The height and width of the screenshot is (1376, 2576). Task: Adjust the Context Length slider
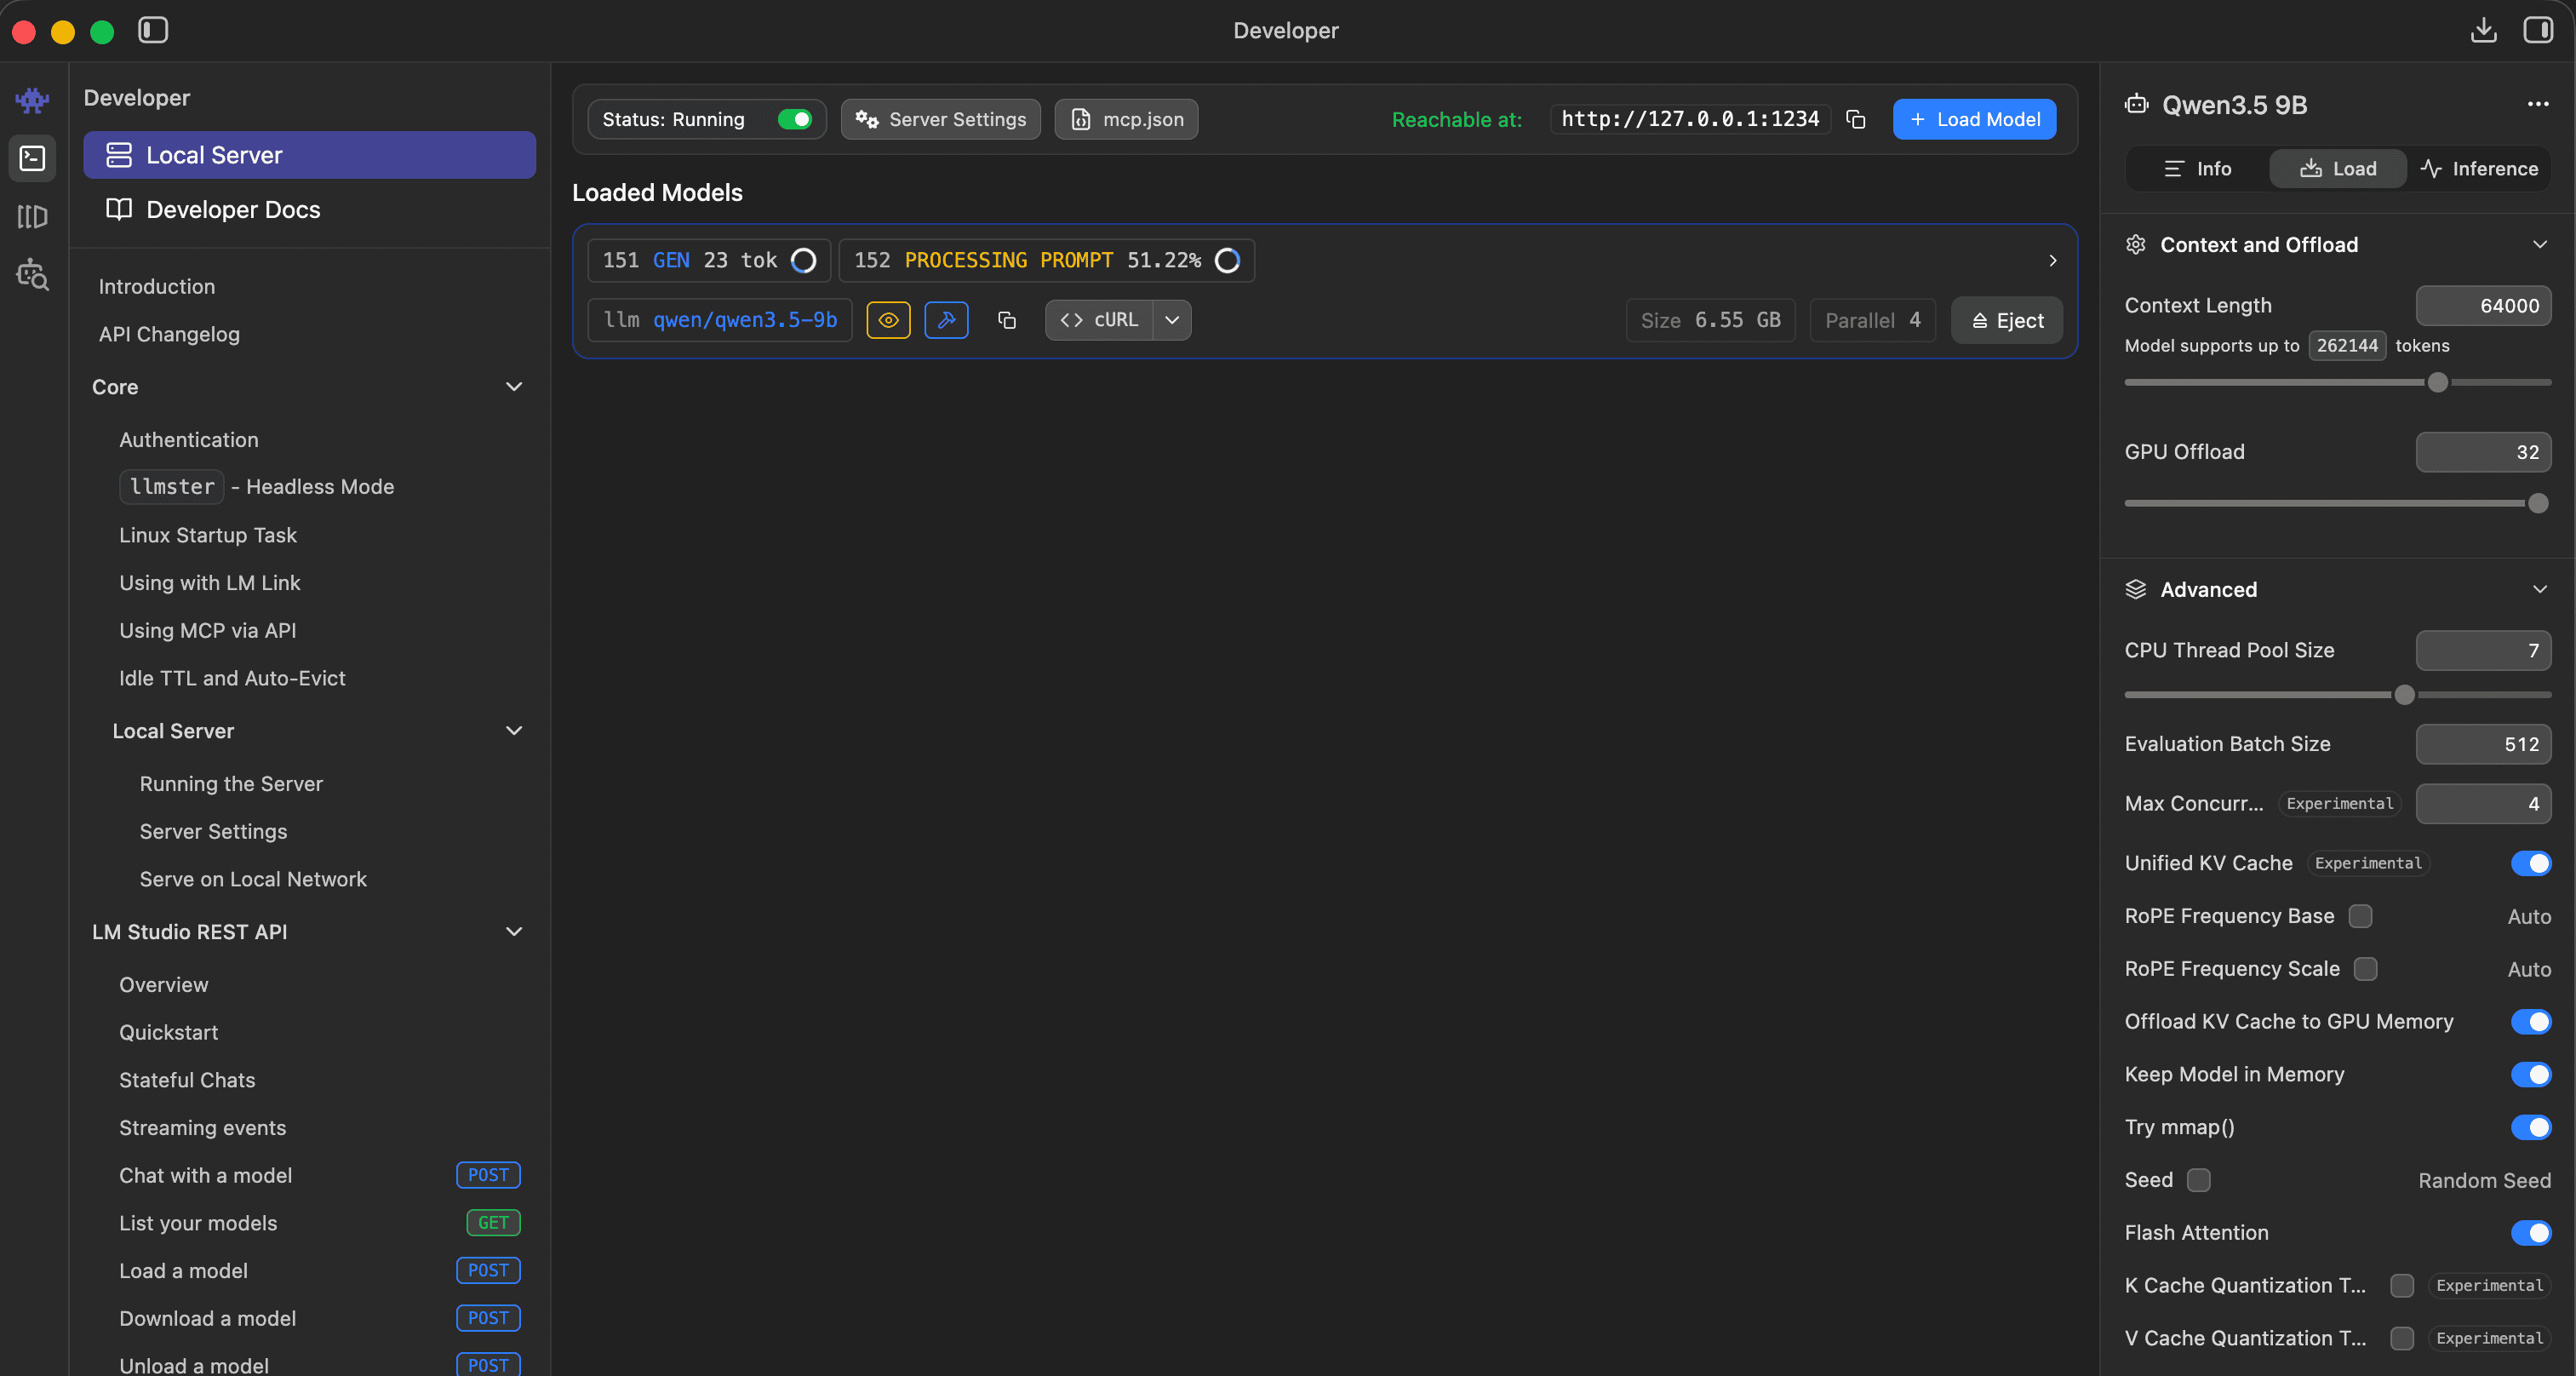click(2438, 383)
